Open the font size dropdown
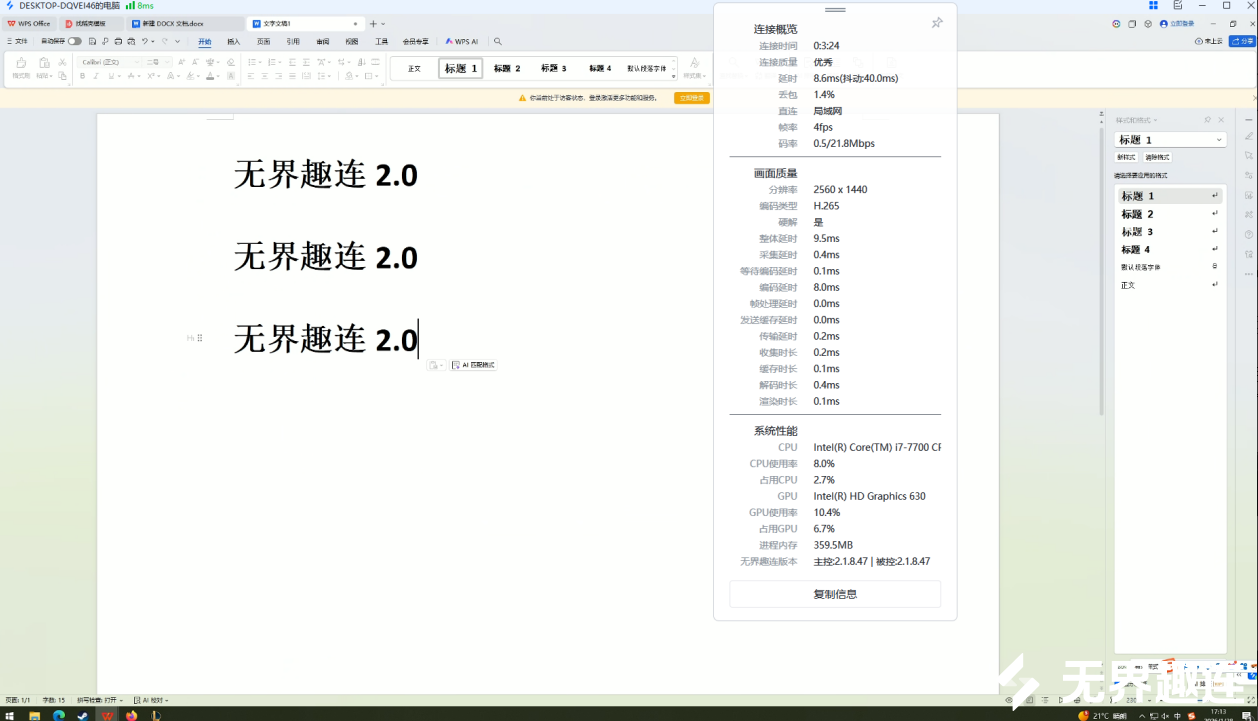1258x721 pixels. coord(167,62)
